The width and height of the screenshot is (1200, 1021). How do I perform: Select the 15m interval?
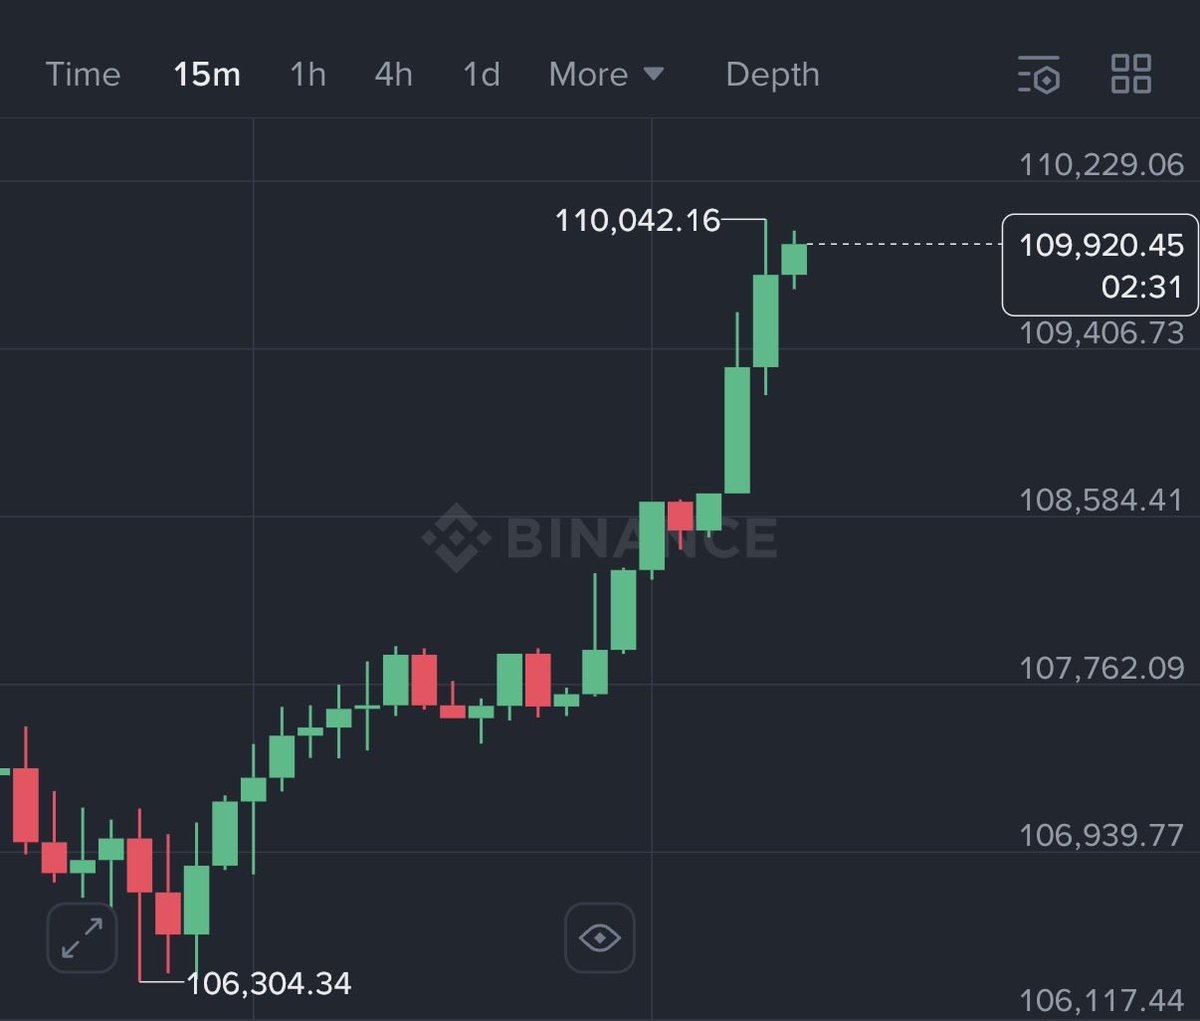click(x=207, y=74)
